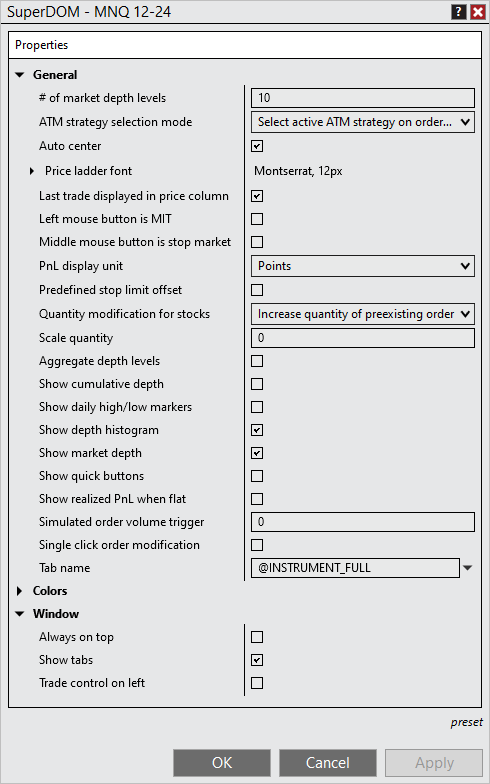This screenshot has height=784, width=490.
Task: Open the Tab name variable dropdown arrow
Action: 468,568
